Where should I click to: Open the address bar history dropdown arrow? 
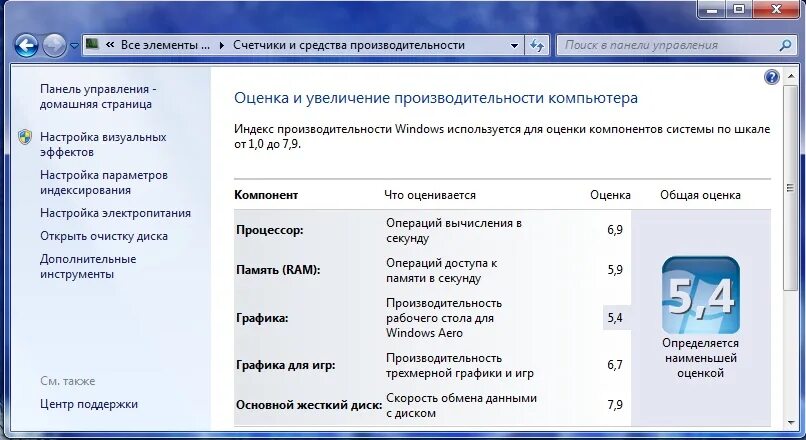pyautogui.click(x=514, y=45)
